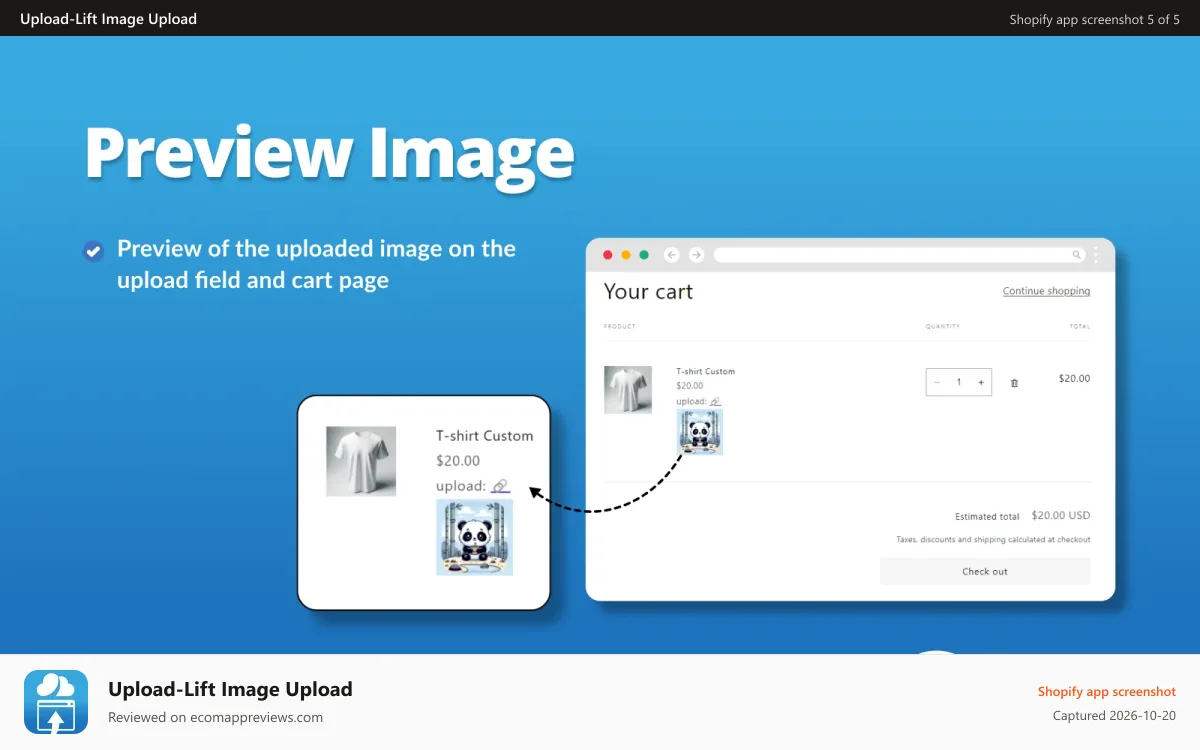Screen dimensions: 1200x750
Task: Click the checkmark bullet beside the Preview text
Action: [x=93, y=251]
